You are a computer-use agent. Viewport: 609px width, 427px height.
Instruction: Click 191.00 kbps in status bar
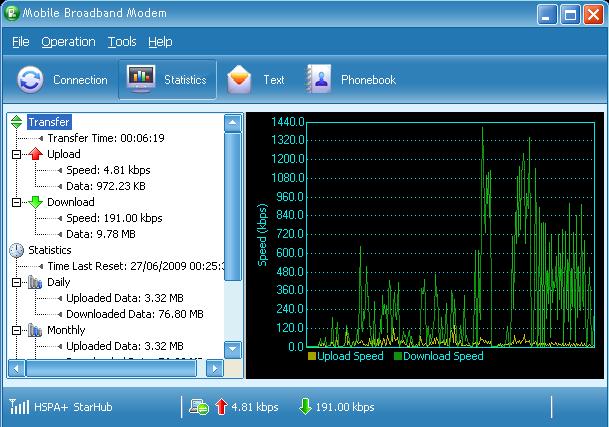345,407
